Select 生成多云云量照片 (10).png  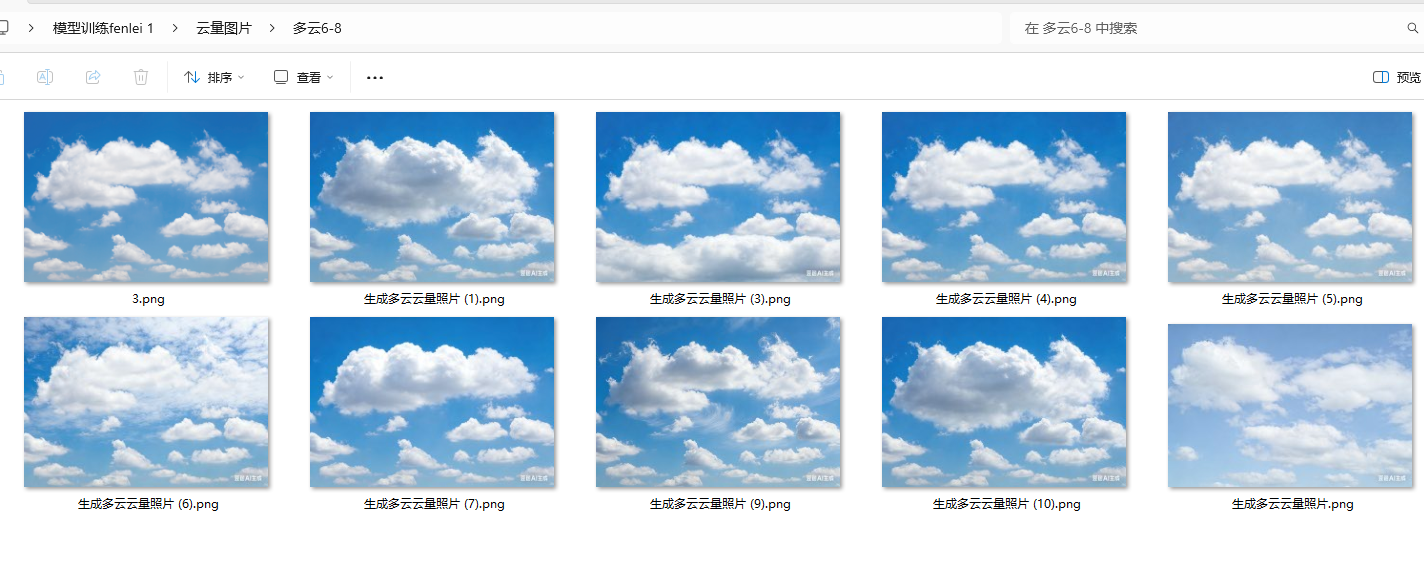pos(1003,402)
